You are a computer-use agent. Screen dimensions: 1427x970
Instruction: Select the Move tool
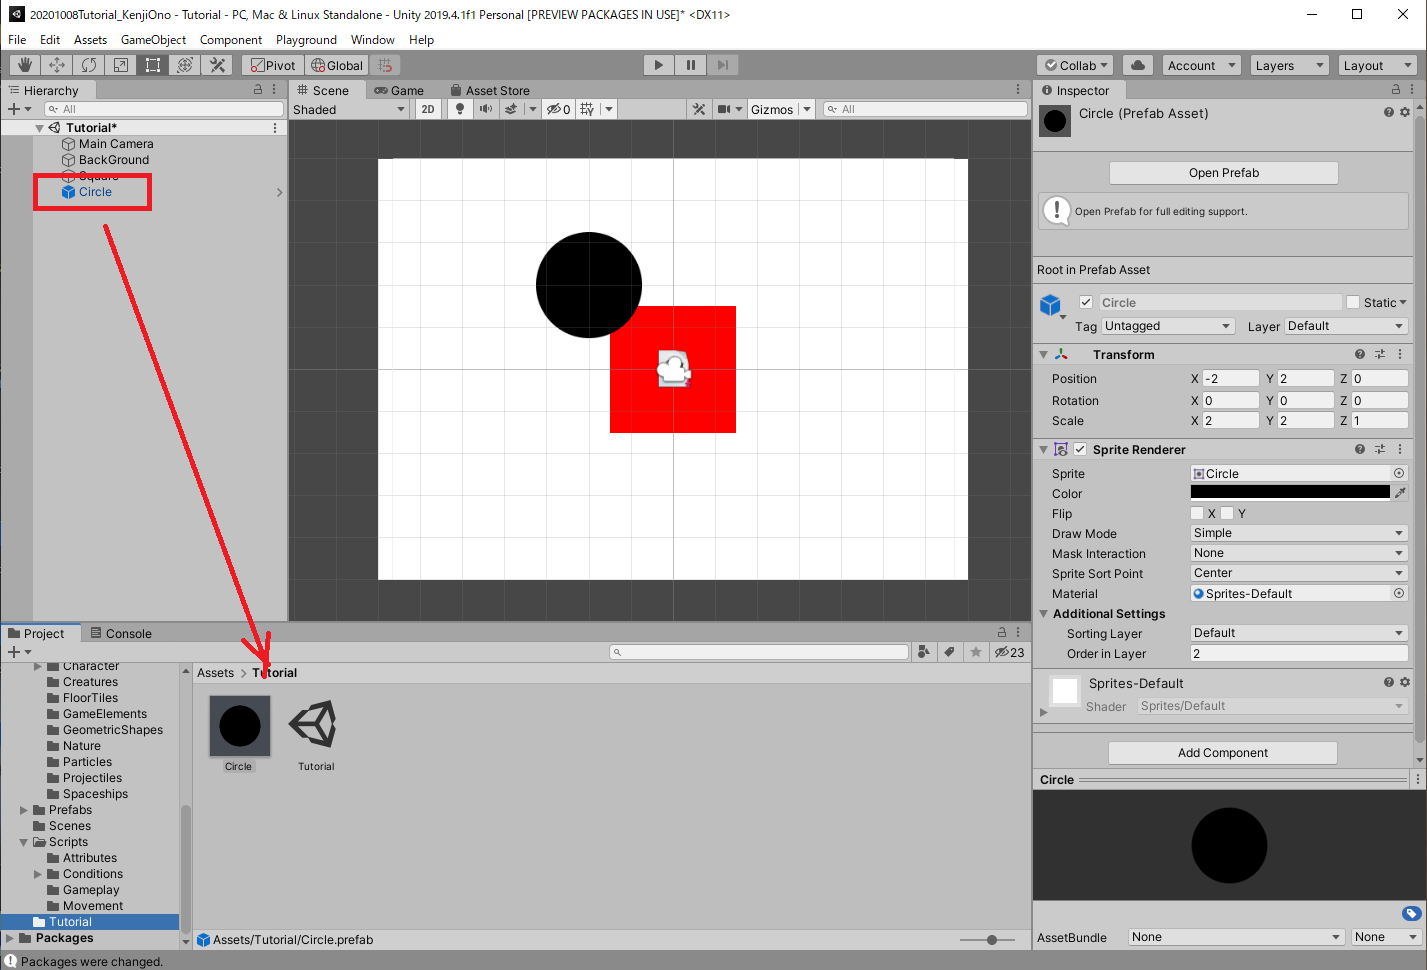click(57, 65)
